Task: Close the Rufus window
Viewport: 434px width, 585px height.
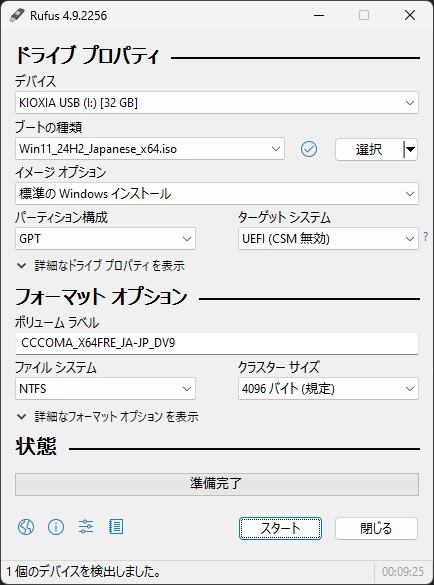Action: [410, 15]
